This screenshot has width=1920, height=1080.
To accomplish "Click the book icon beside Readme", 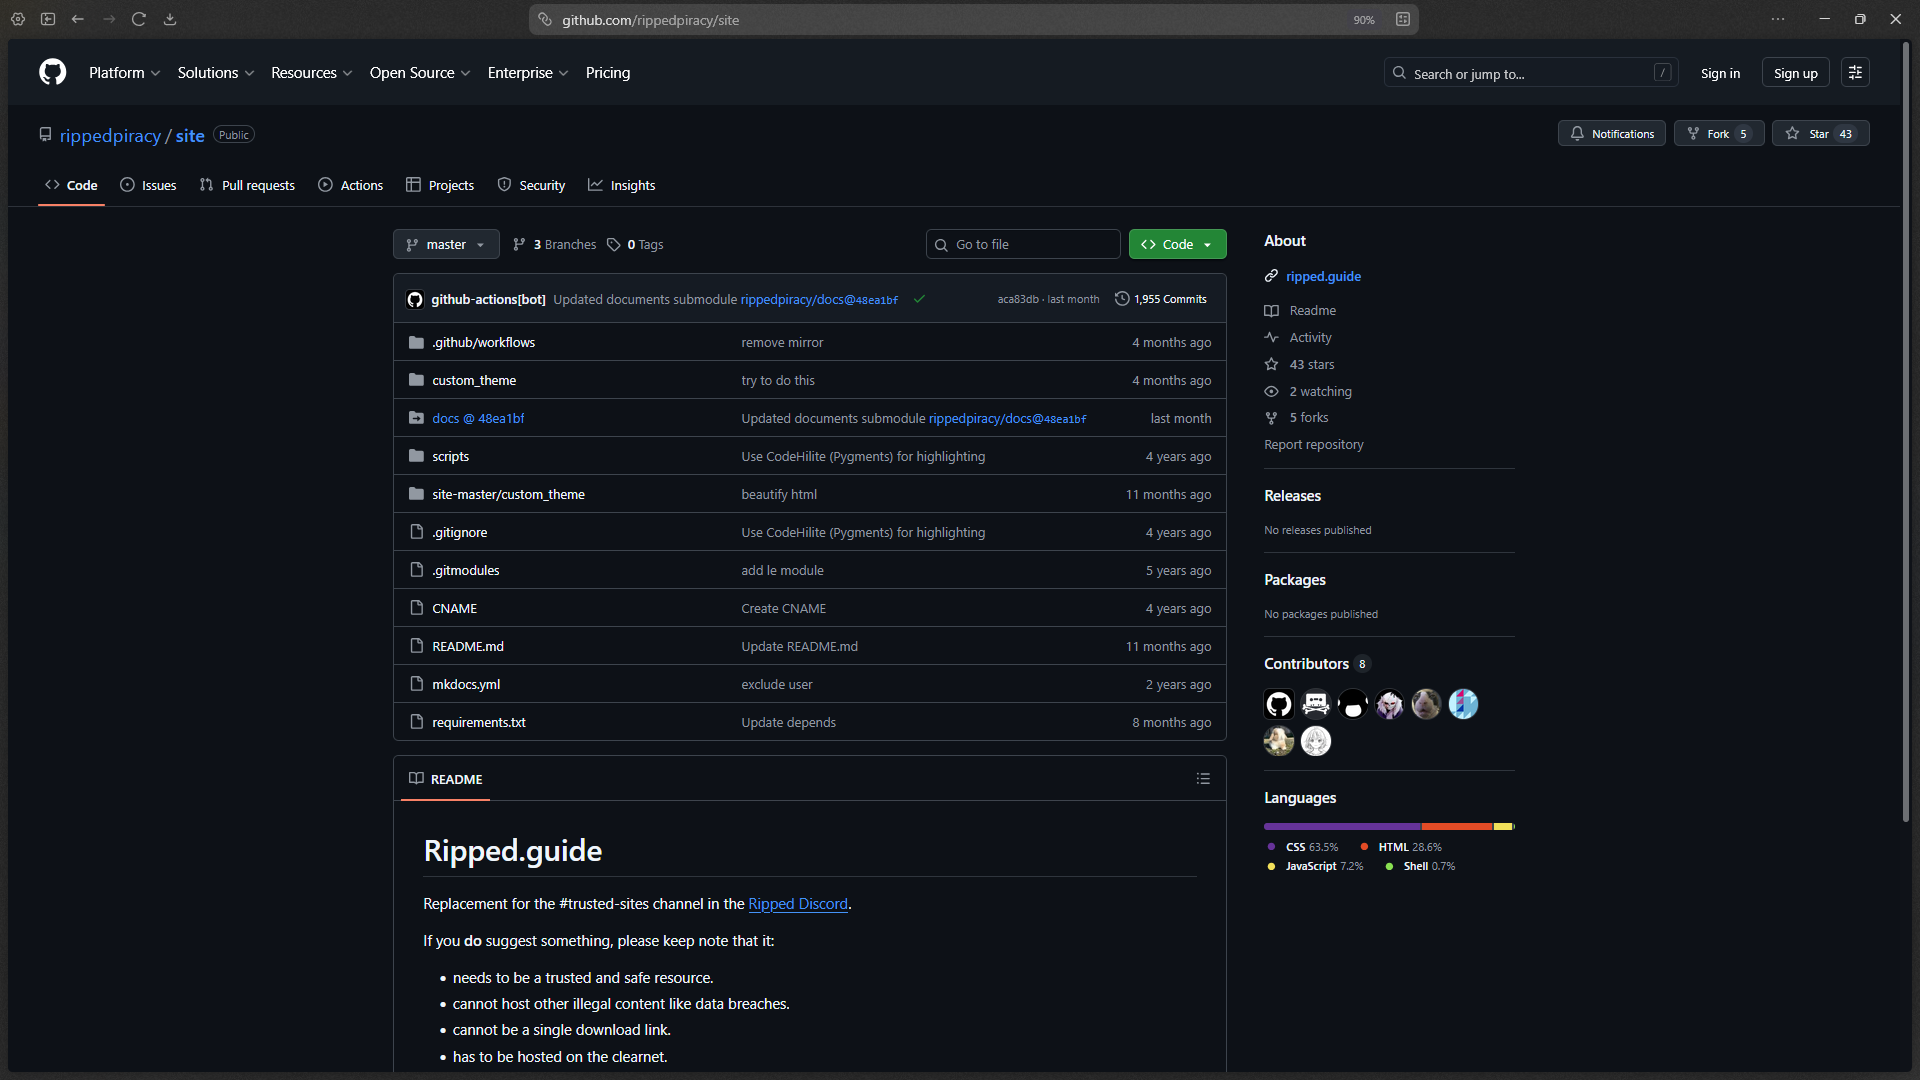I will (1271, 310).
